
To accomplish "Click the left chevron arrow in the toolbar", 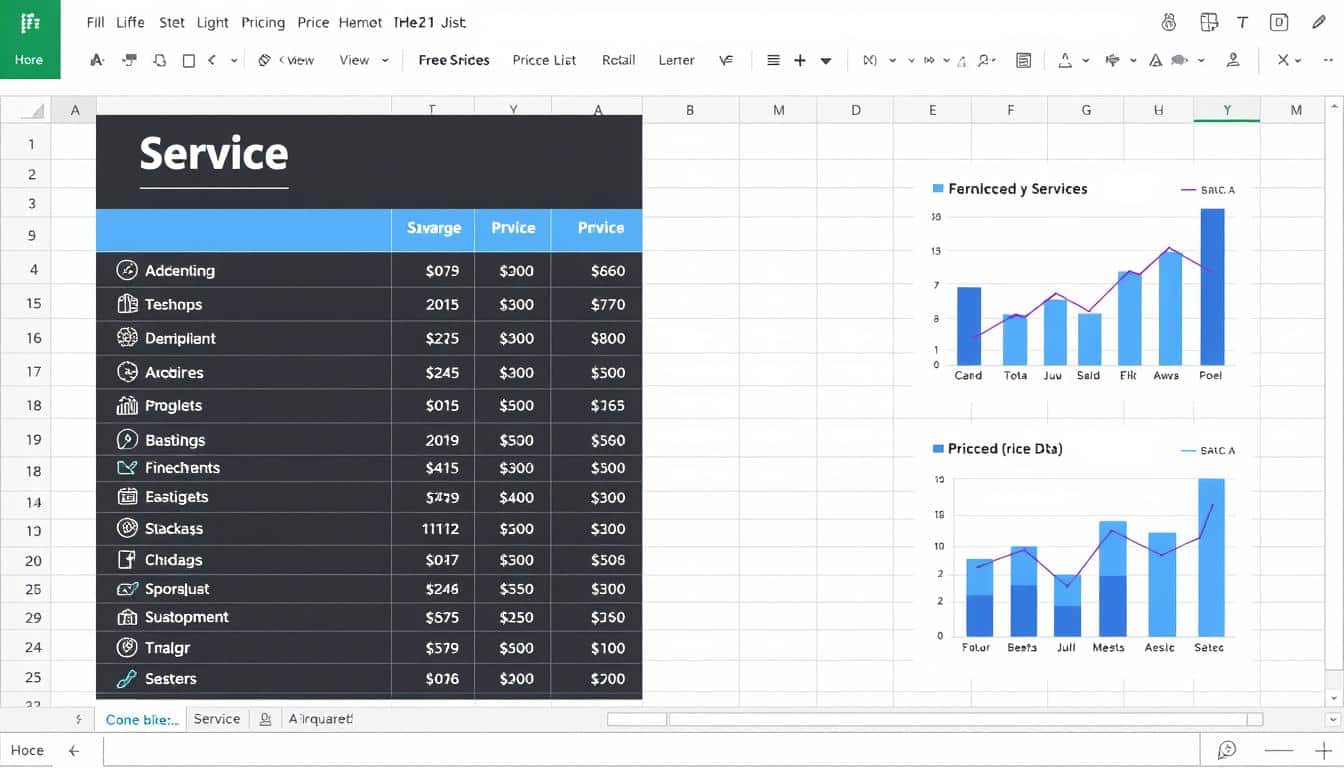I will pyautogui.click(x=212, y=60).
